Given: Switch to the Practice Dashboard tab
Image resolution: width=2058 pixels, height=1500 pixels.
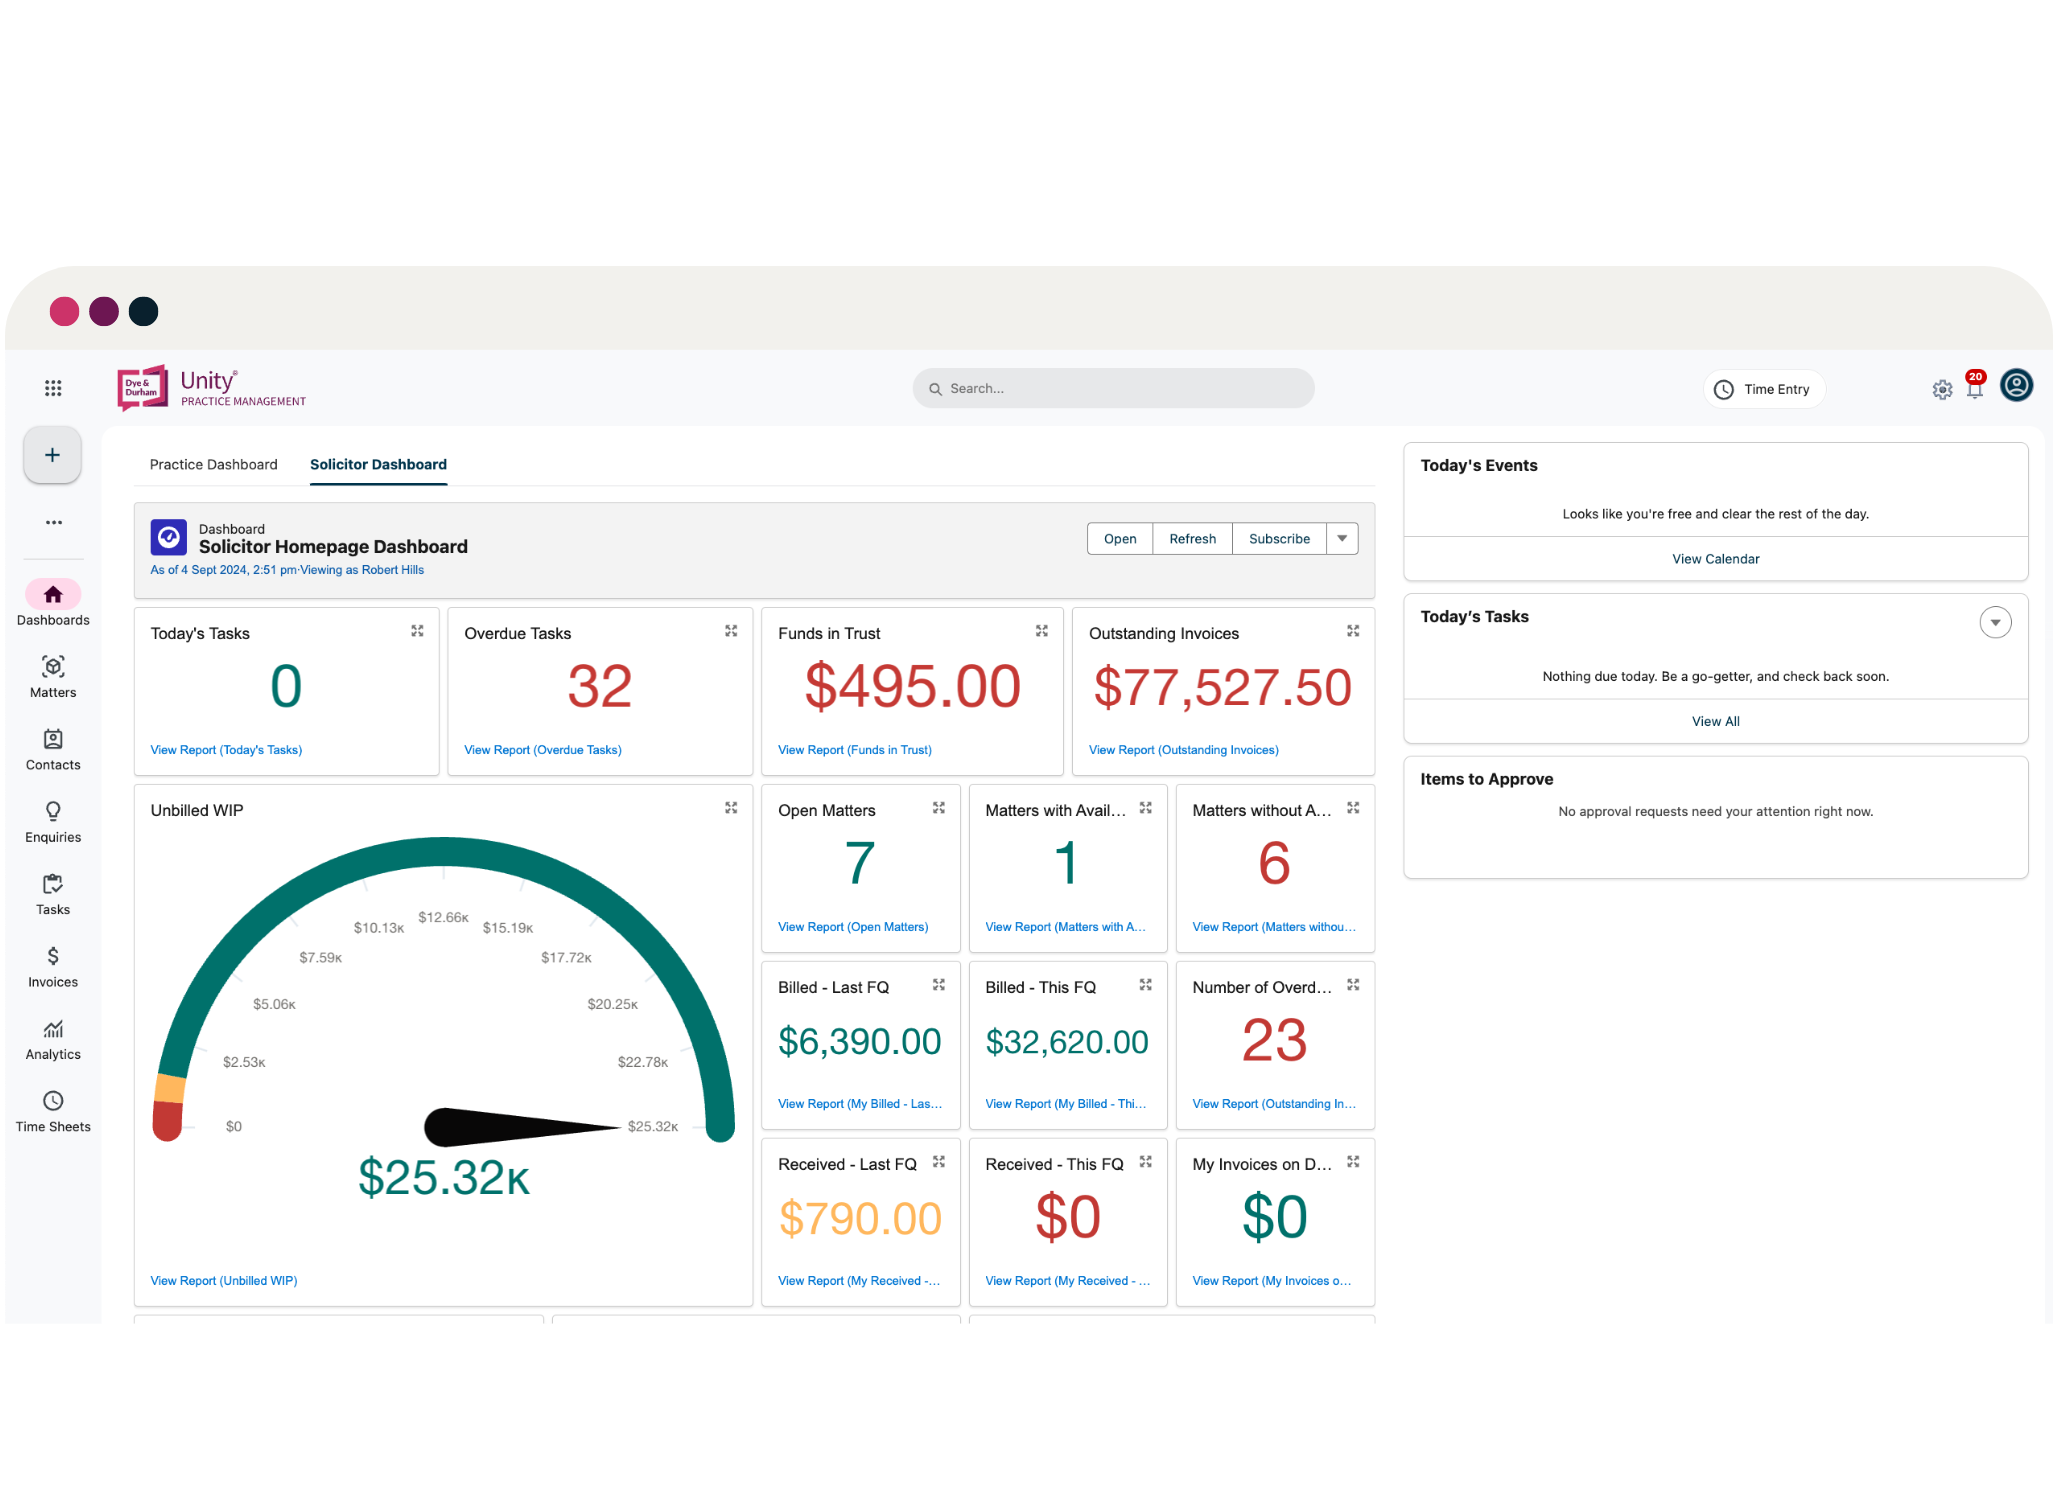Looking at the screenshot, I should (x=213, y=464).
